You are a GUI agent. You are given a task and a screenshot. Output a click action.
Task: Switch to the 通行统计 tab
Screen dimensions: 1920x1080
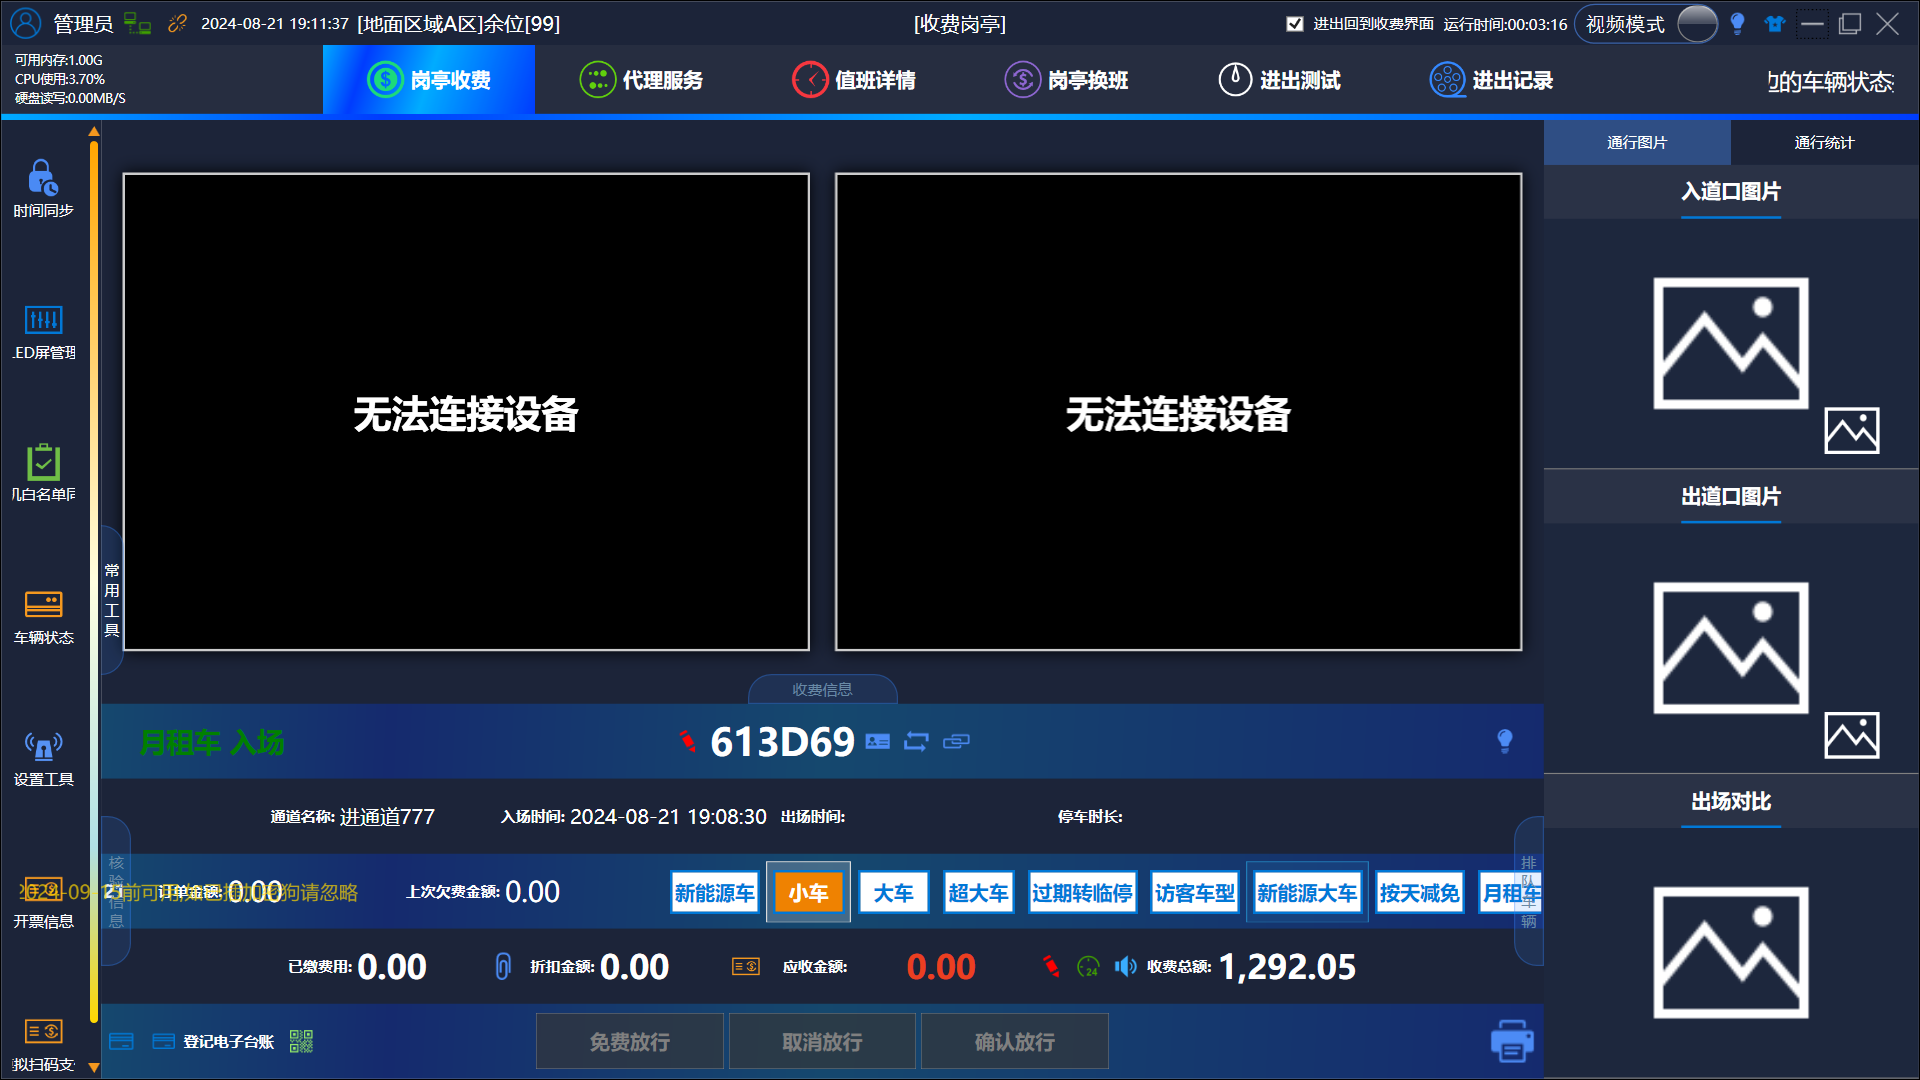pyautogui.click(x=1824, y=142)
